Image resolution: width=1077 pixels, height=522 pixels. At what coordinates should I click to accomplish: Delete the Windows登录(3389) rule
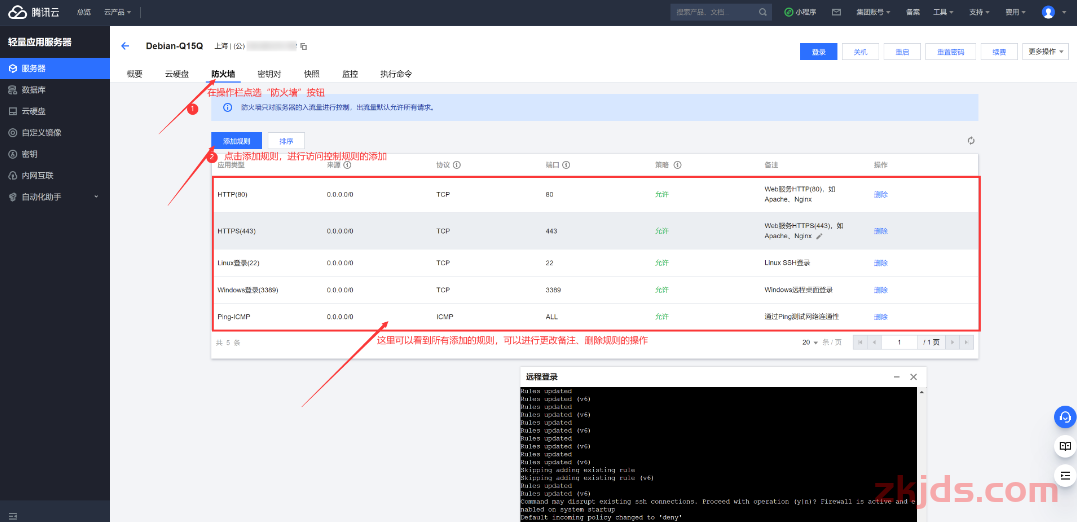tap(881, 290)
